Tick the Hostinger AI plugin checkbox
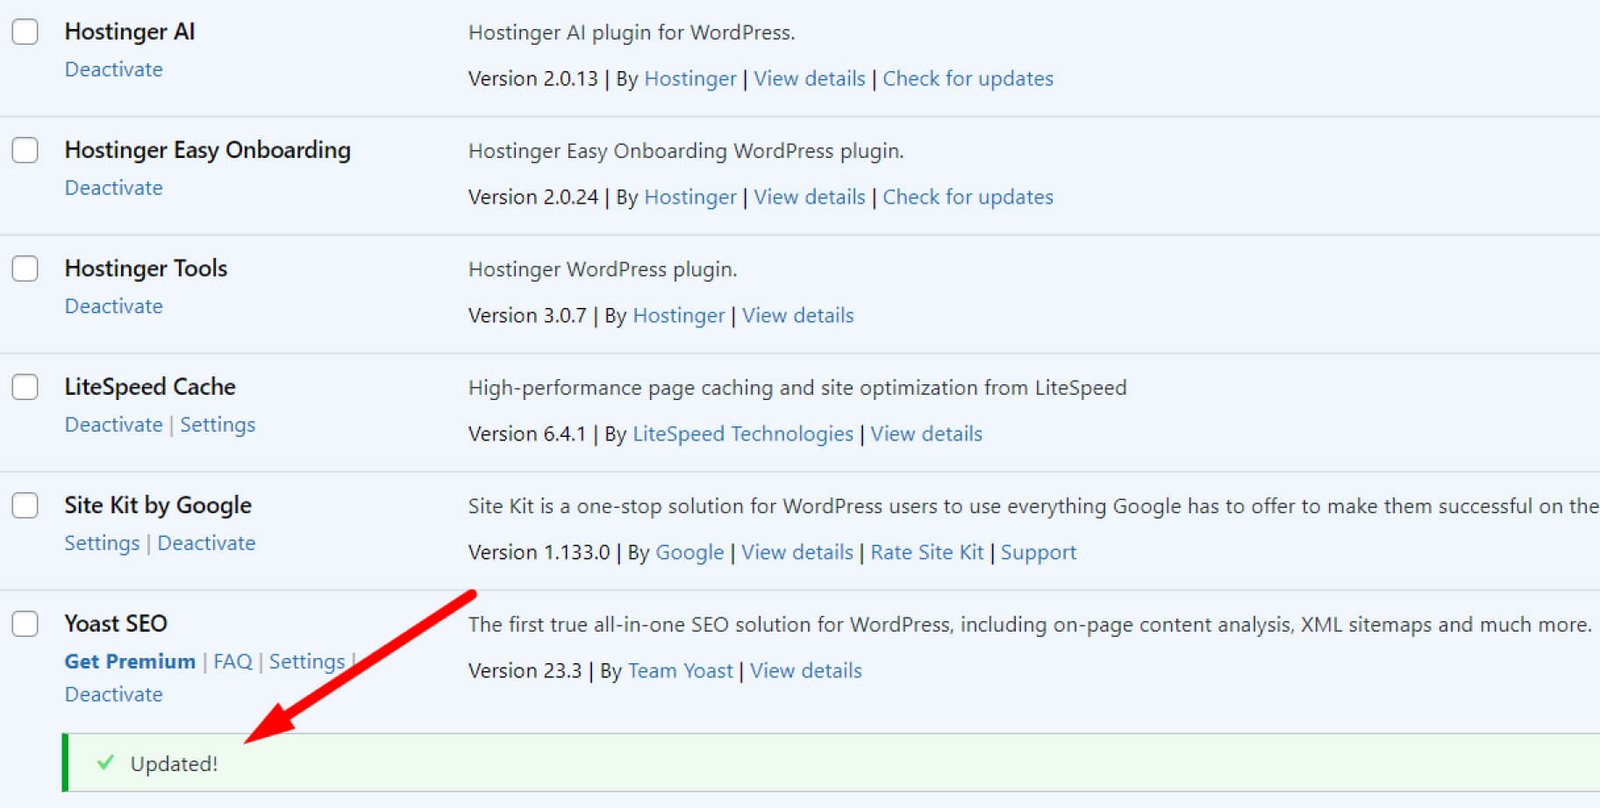Viewport: 1600px width, 808px height. click(25, 31)
